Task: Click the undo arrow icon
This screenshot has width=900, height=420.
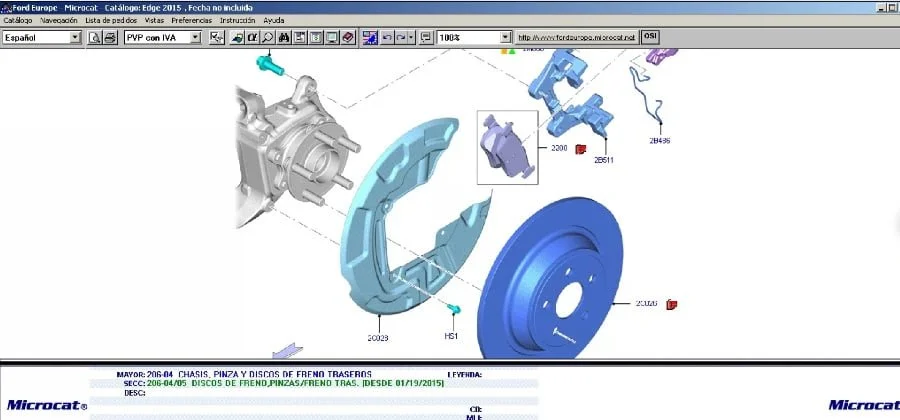Action: click(387, 37)
